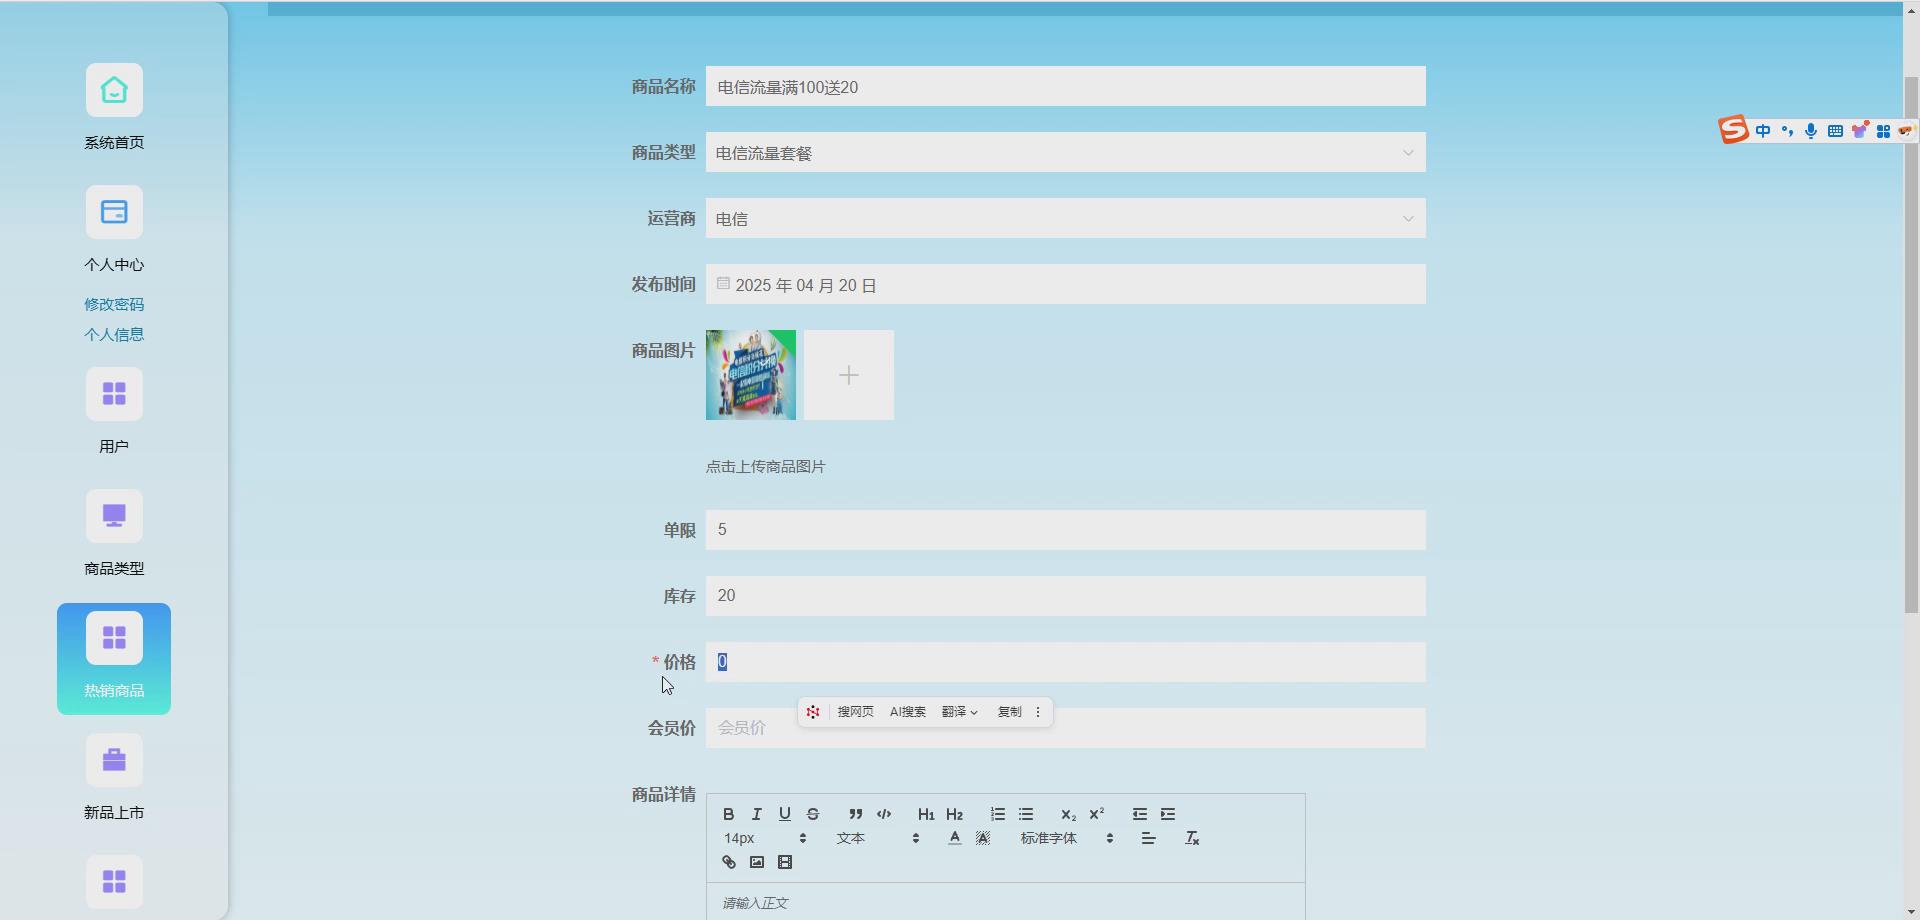Open the 发布时间 date picker

(x=1066, y=284)
